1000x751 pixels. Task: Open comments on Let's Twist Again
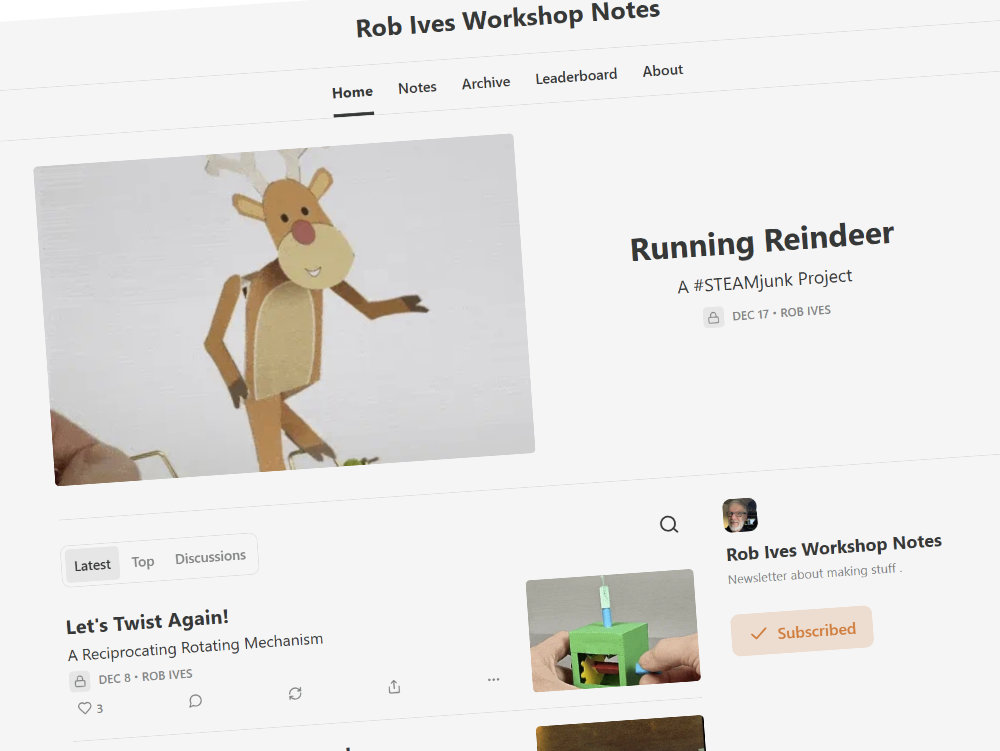point(195,701)
